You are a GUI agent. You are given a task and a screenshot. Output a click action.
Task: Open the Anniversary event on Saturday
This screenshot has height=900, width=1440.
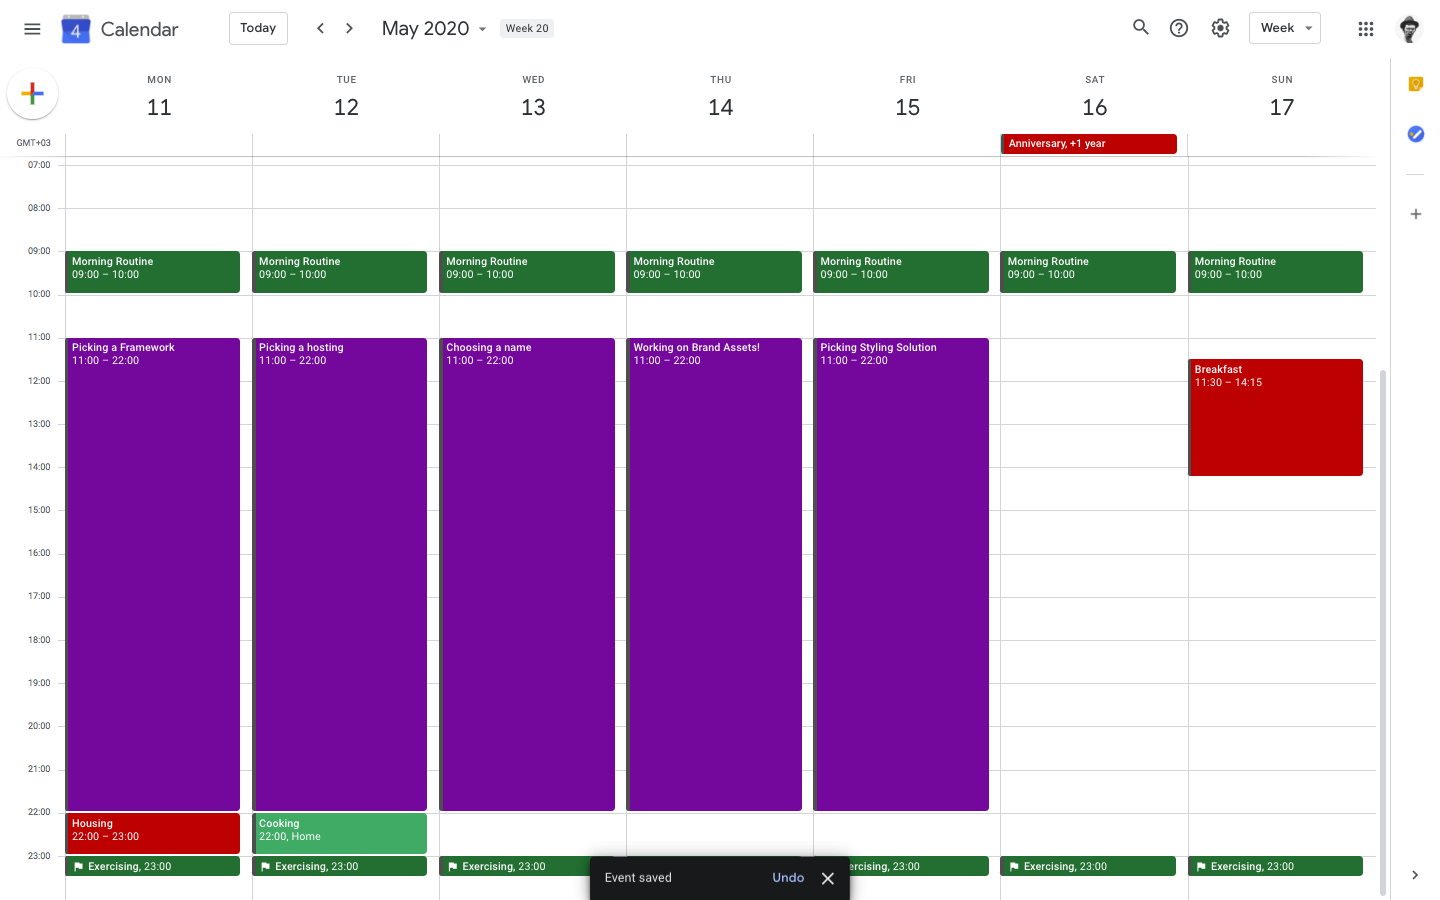pos(1088,143)
